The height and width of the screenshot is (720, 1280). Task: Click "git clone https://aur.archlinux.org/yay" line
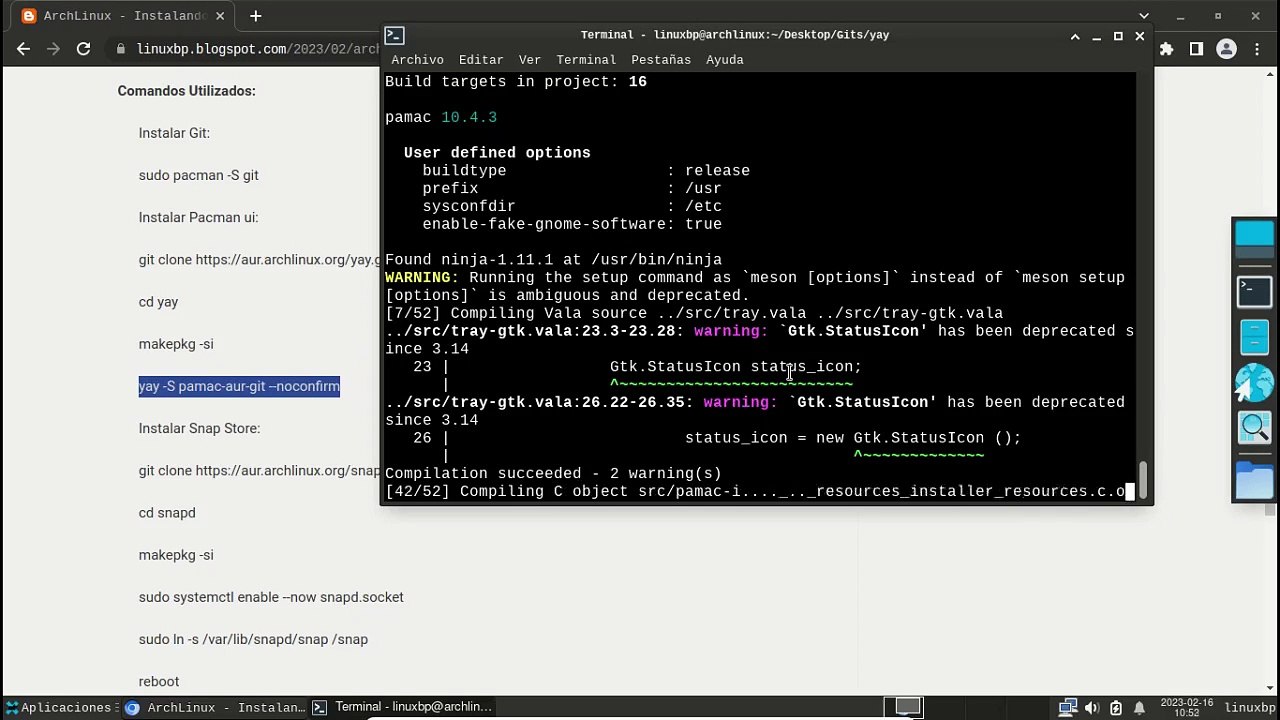coord(260,260)
